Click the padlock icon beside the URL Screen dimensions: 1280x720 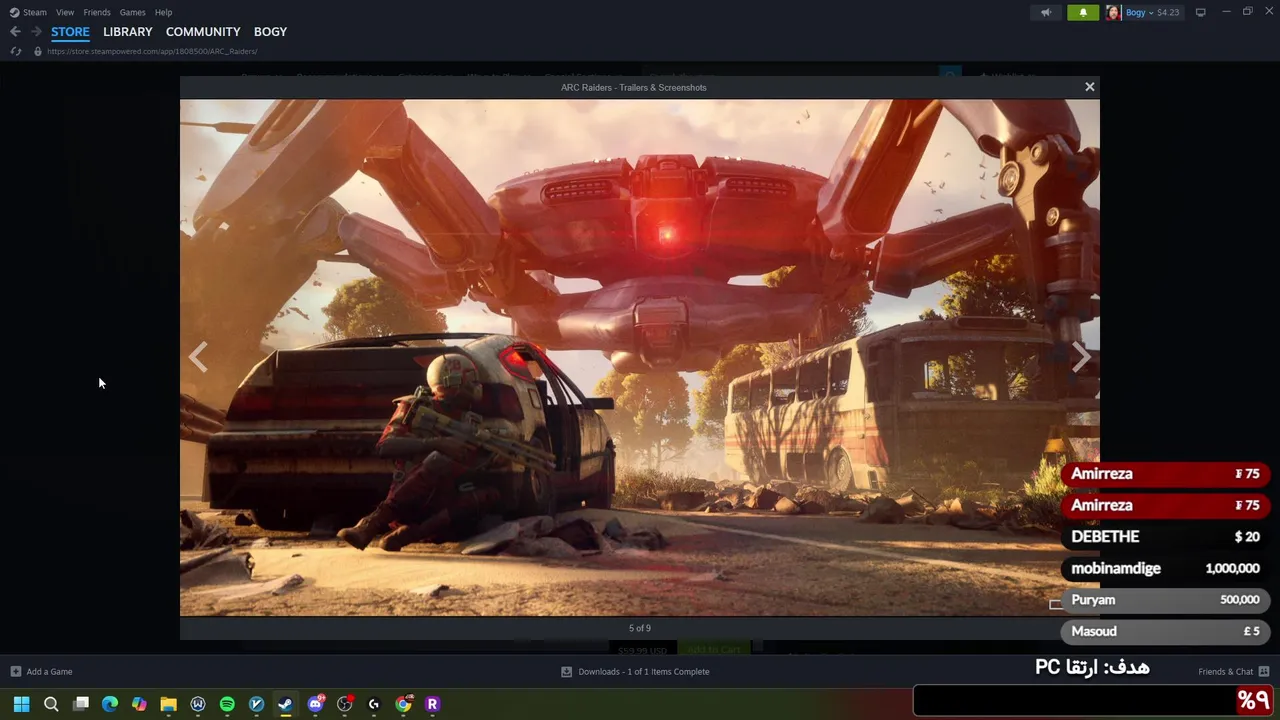38,51
